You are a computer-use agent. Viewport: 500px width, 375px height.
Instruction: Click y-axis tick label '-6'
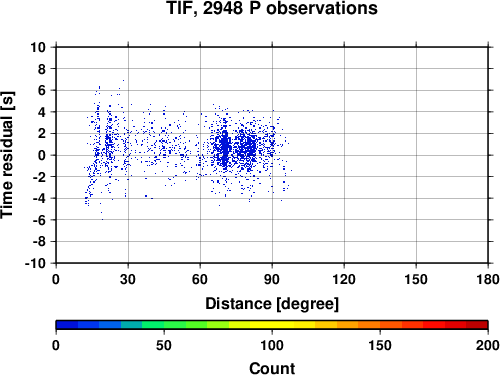[39, 220]
